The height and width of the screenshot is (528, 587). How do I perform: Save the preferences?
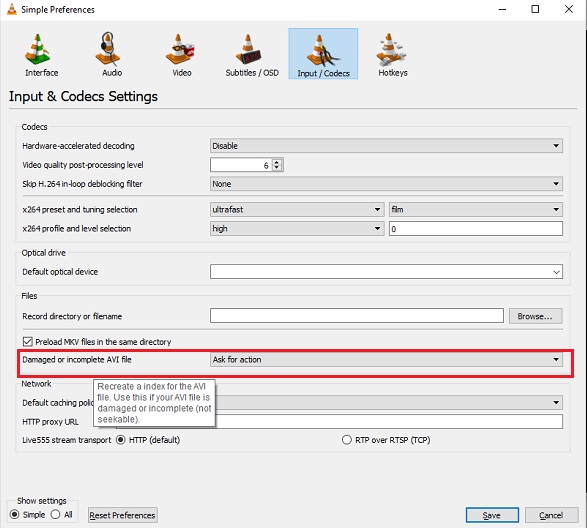point(492,515)
